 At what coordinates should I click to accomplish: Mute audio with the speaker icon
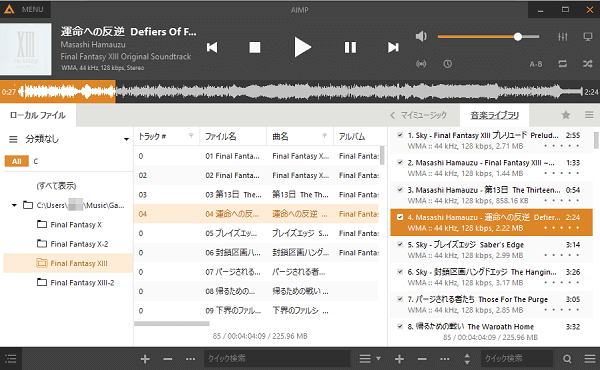tap(421, 36)
